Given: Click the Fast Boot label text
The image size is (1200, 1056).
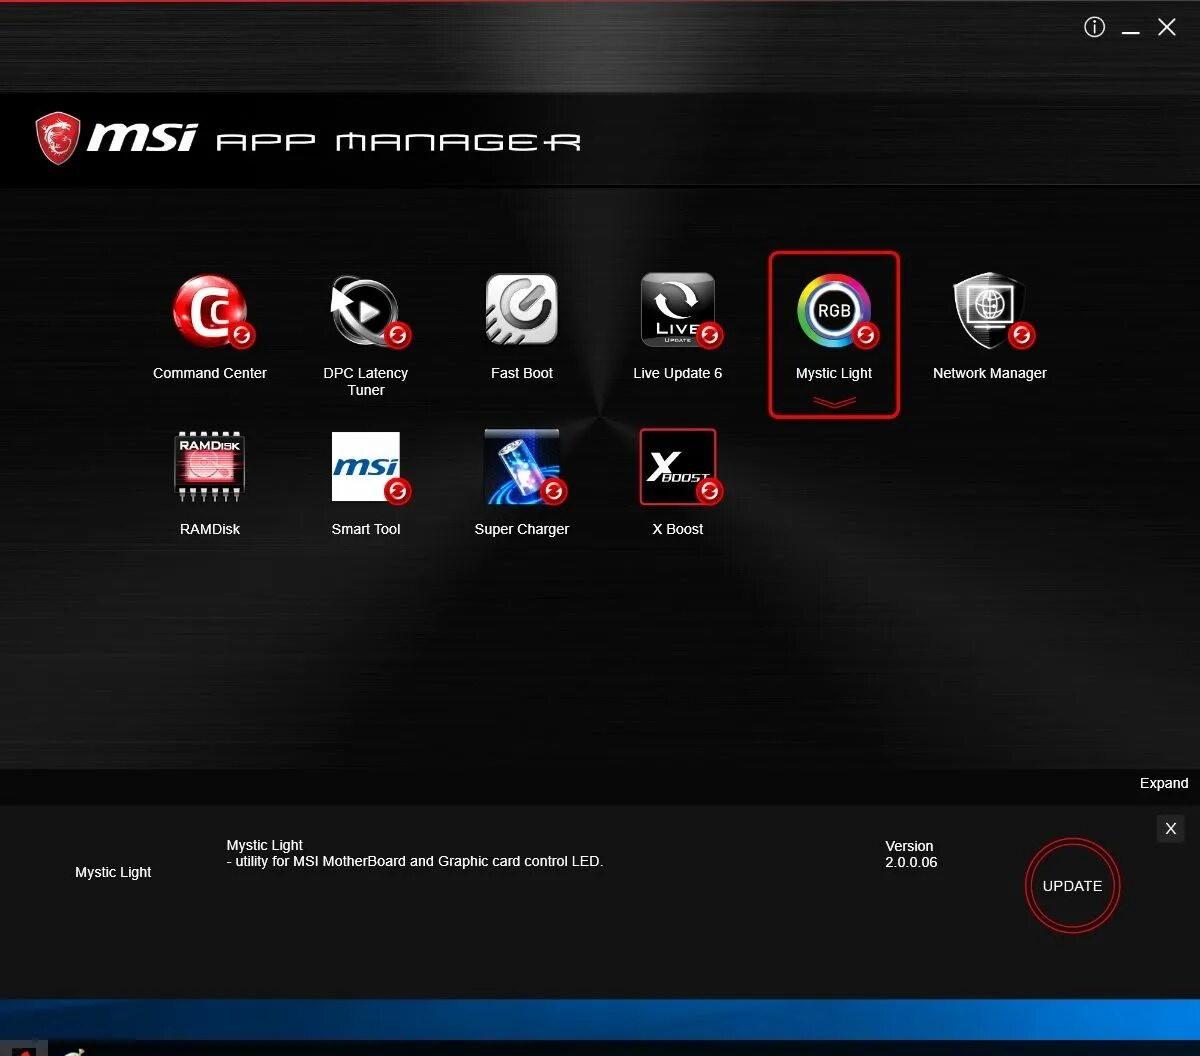Looking at the screenshot, I should pos(522,373).
